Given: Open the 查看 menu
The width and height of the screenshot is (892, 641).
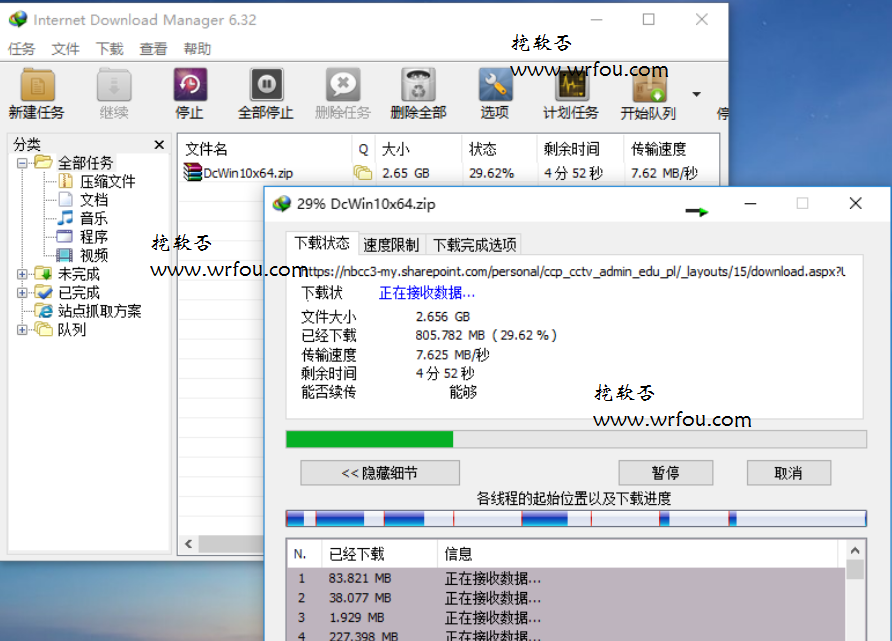Looking at the screenshot, I should [x=154, y=49].
